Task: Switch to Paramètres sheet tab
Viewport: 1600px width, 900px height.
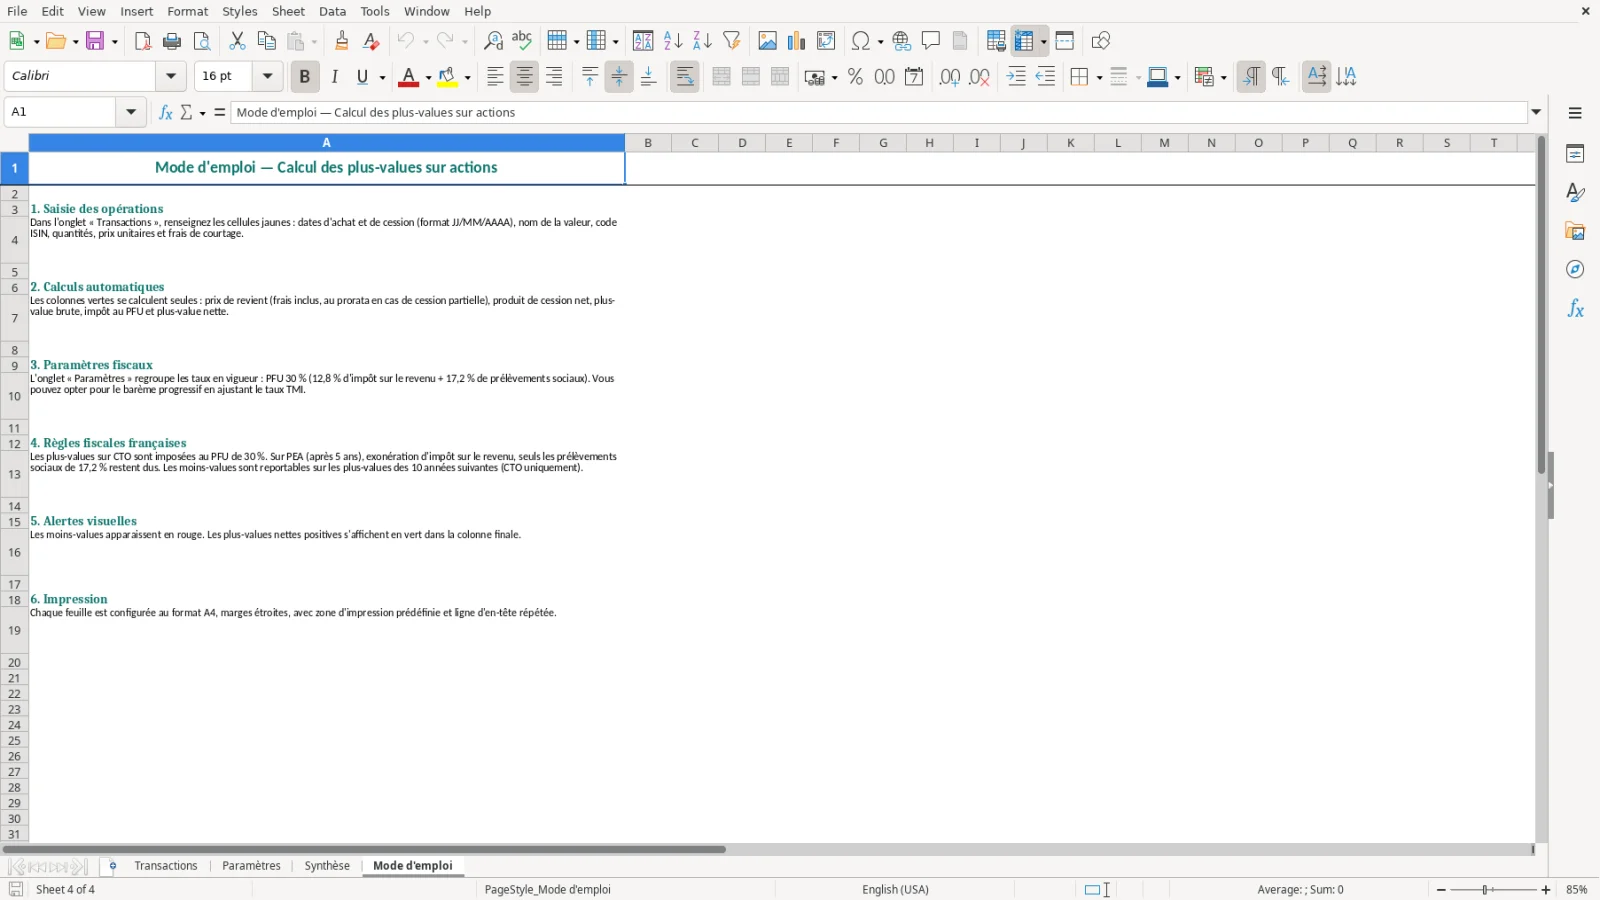Action: tap(251, 866)
